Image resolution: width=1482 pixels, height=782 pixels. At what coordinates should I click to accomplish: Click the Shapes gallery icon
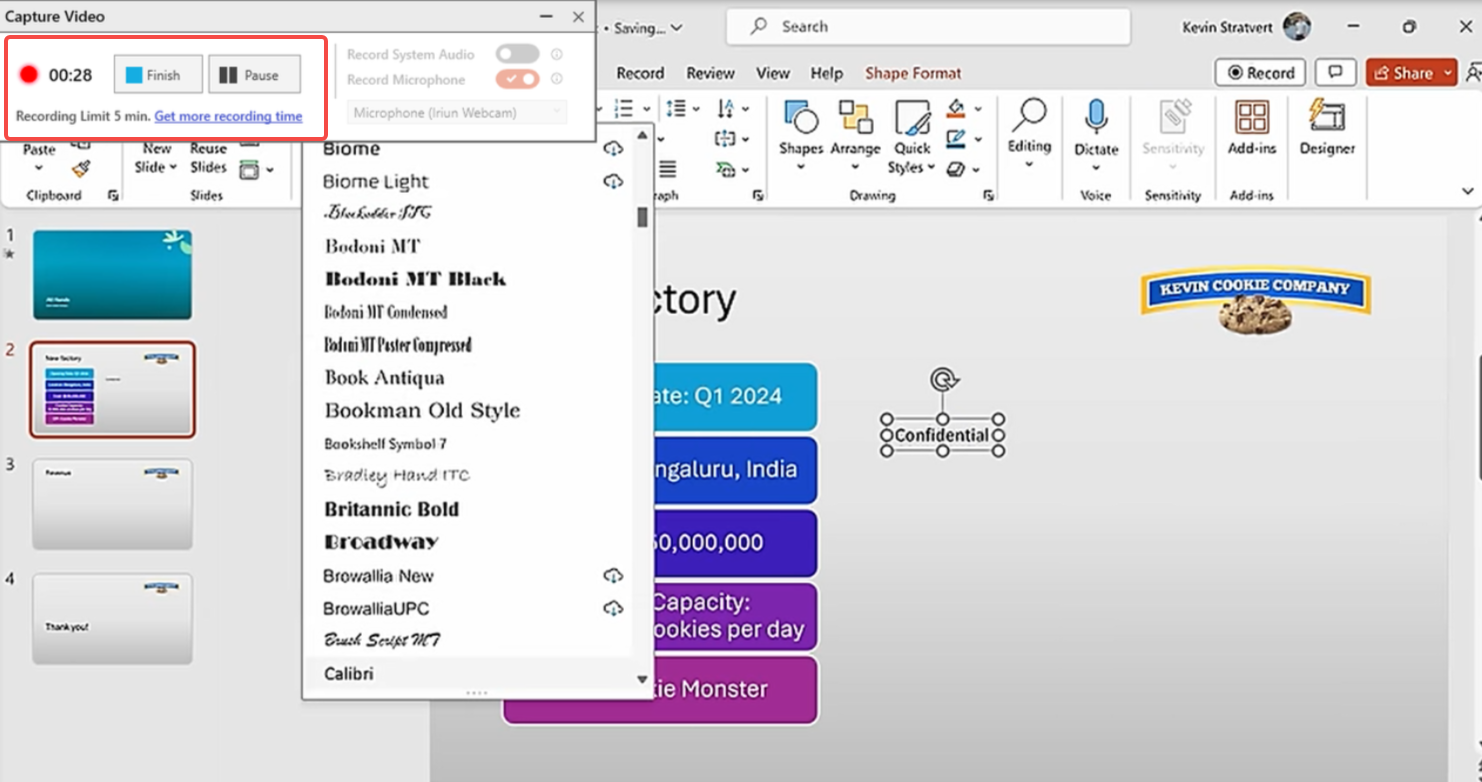pyautogui.click(x=801, y=118)
